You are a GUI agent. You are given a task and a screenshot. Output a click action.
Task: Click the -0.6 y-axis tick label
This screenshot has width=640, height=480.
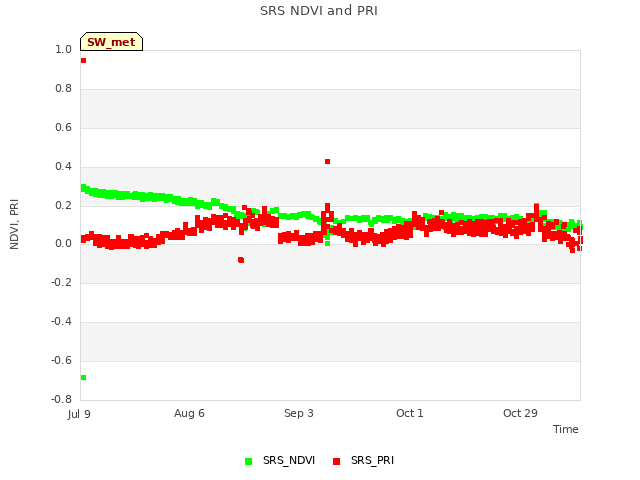[x=61, y=360]
